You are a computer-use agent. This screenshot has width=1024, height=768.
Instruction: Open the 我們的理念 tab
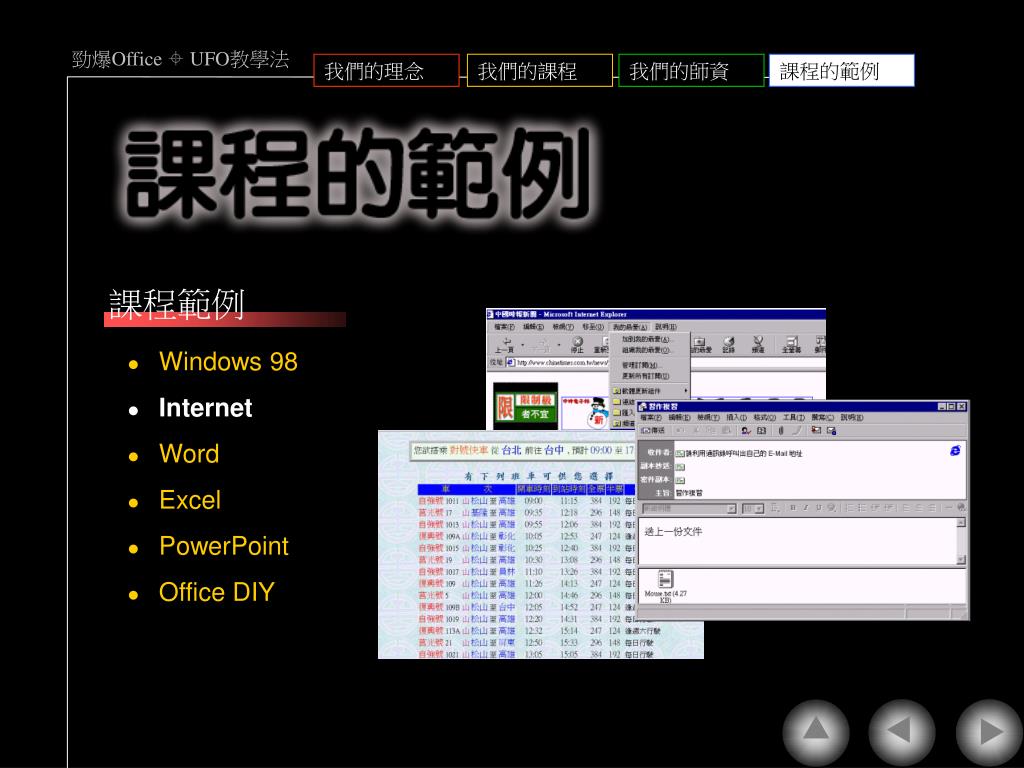(x=386, y=71)
